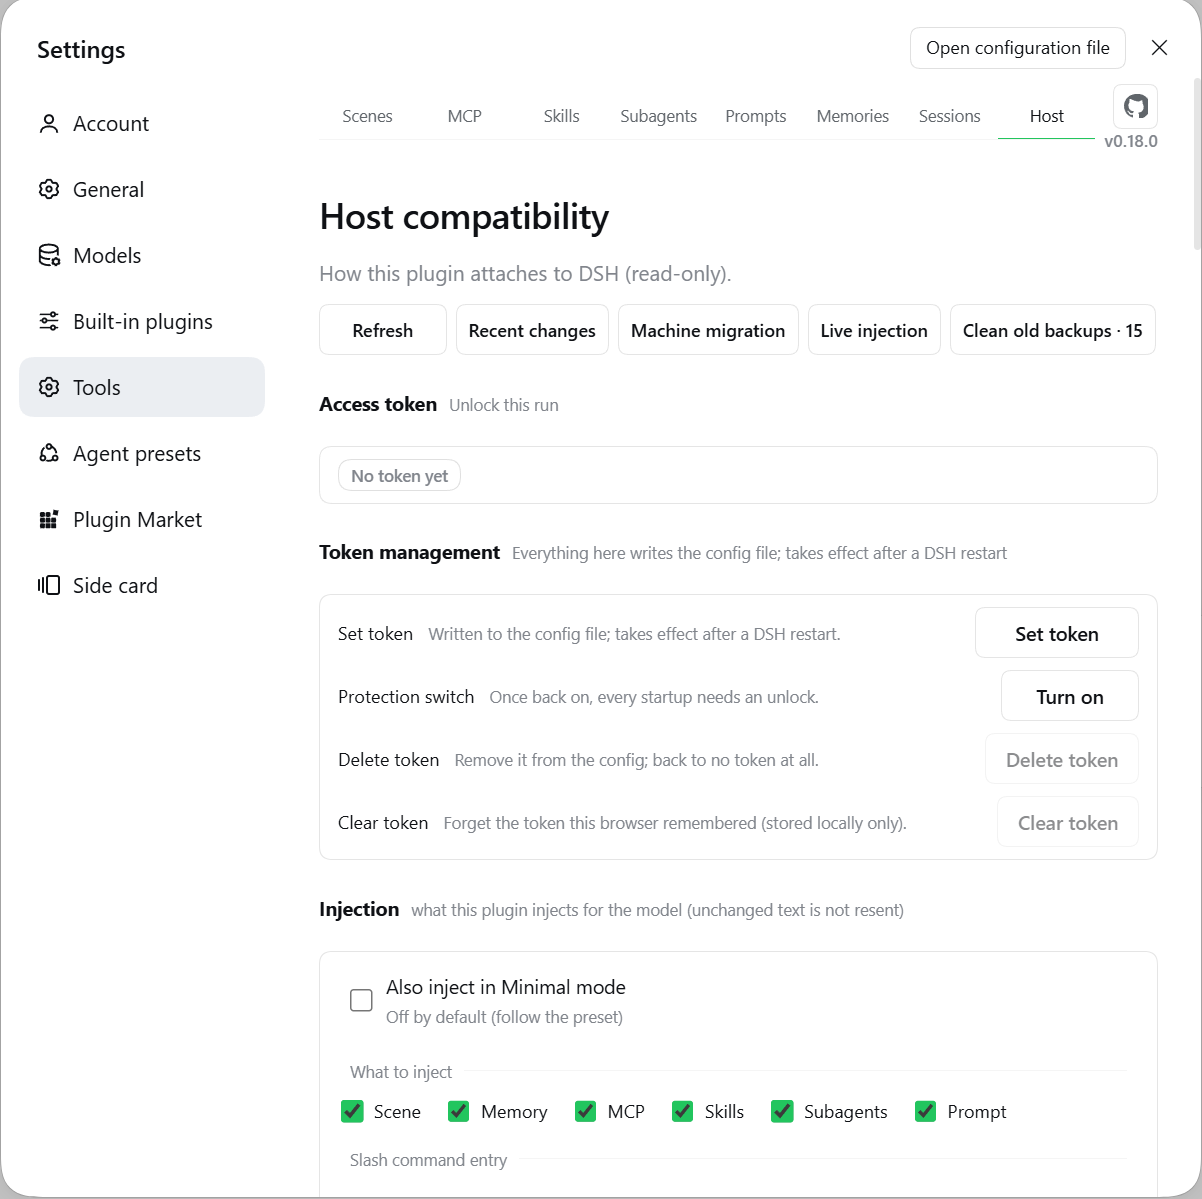This screenshot has height=1199, width=1202.
Task: Switch to the Sessions tab
Action: (950, 116)
